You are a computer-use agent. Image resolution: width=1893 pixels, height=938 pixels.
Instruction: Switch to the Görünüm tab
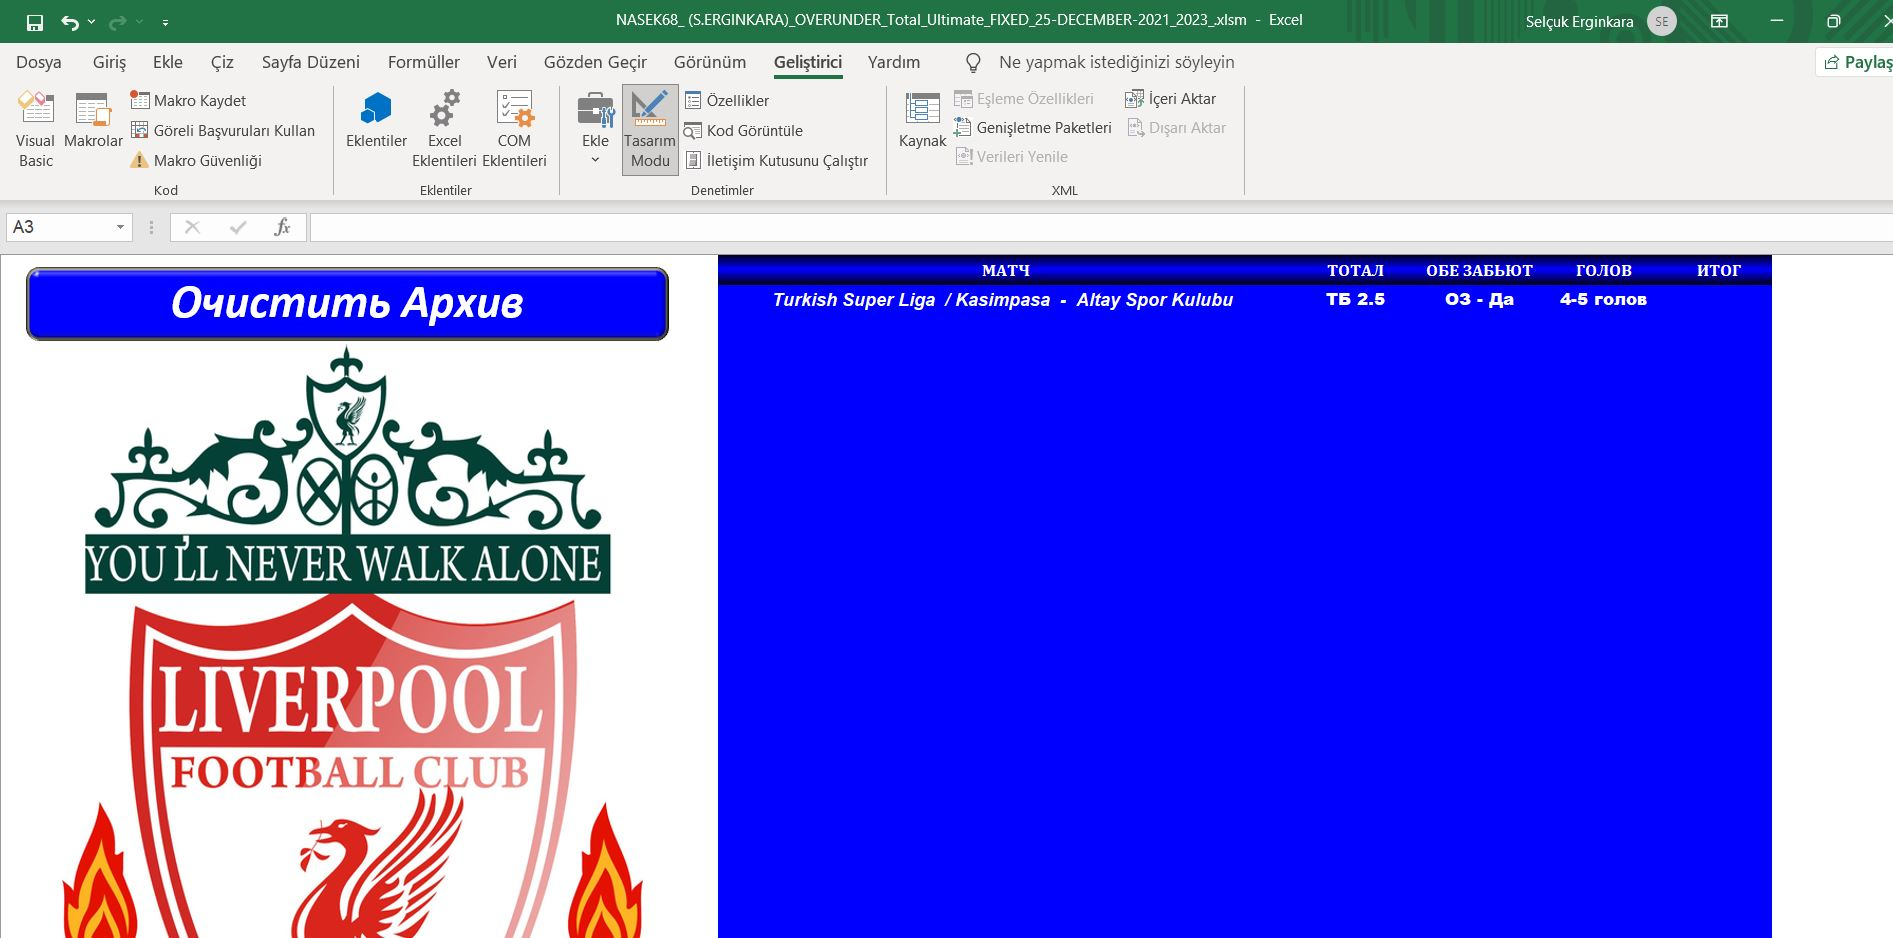click(710, 62)
